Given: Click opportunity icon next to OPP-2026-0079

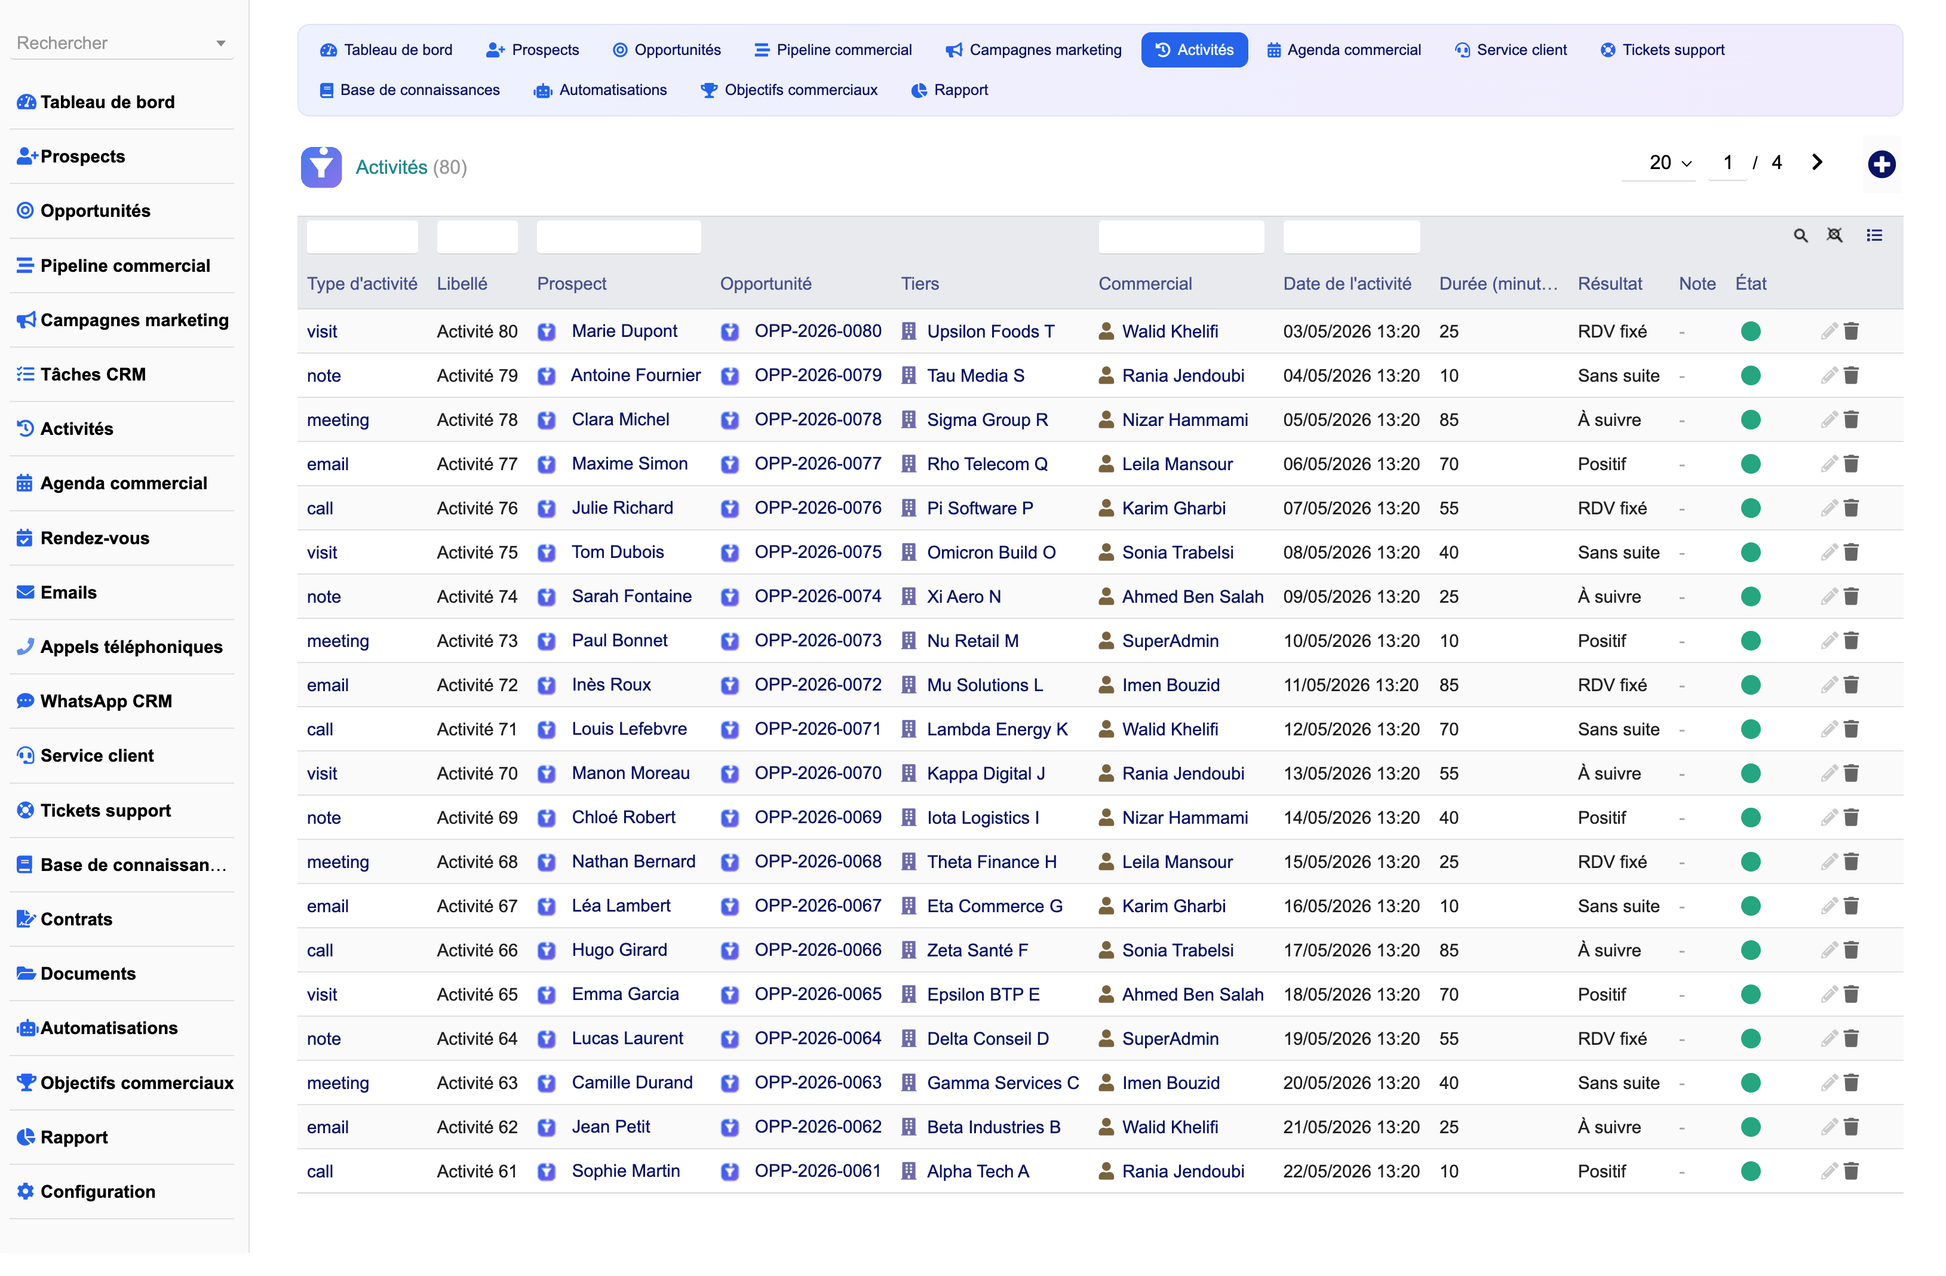Looking at the screenshot, I should point(730,376).
